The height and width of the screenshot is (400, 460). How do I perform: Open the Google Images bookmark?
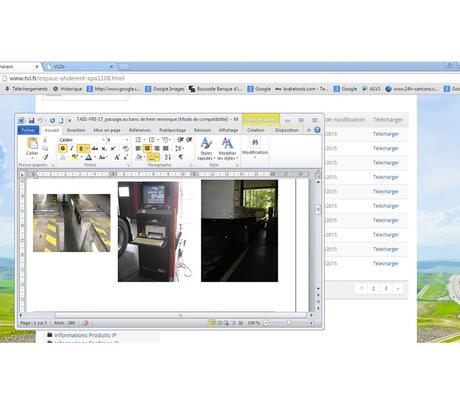pos(165,89)
